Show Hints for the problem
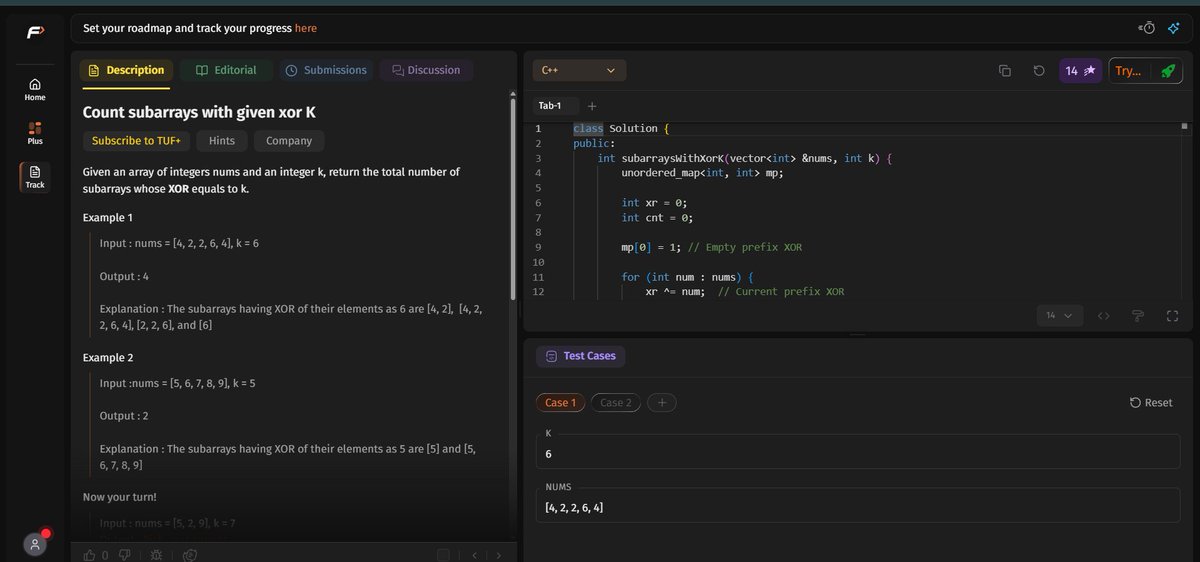 [x=222, y=141]
